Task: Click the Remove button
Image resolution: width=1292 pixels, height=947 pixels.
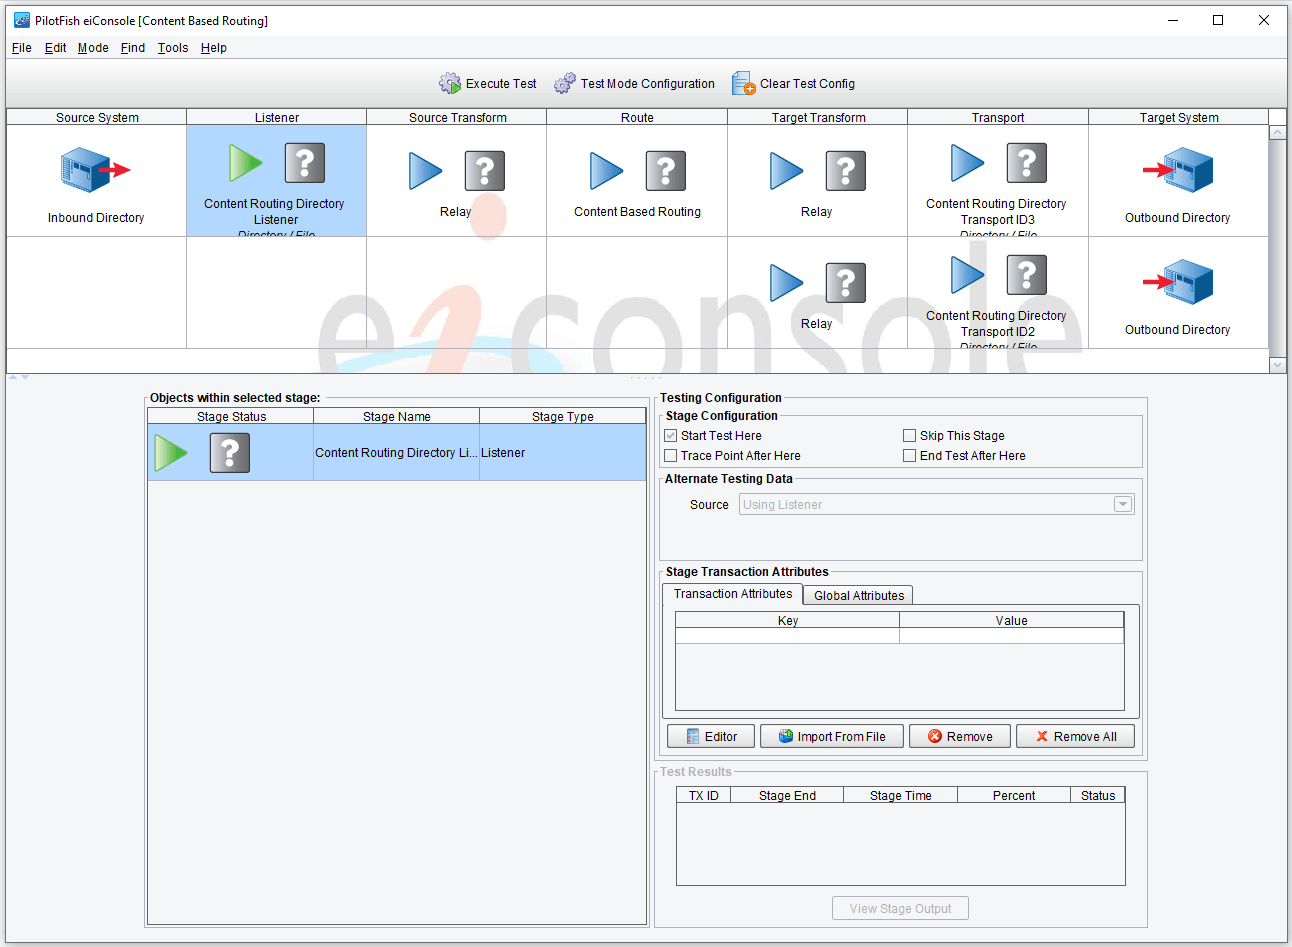Action: coord(960,736)
